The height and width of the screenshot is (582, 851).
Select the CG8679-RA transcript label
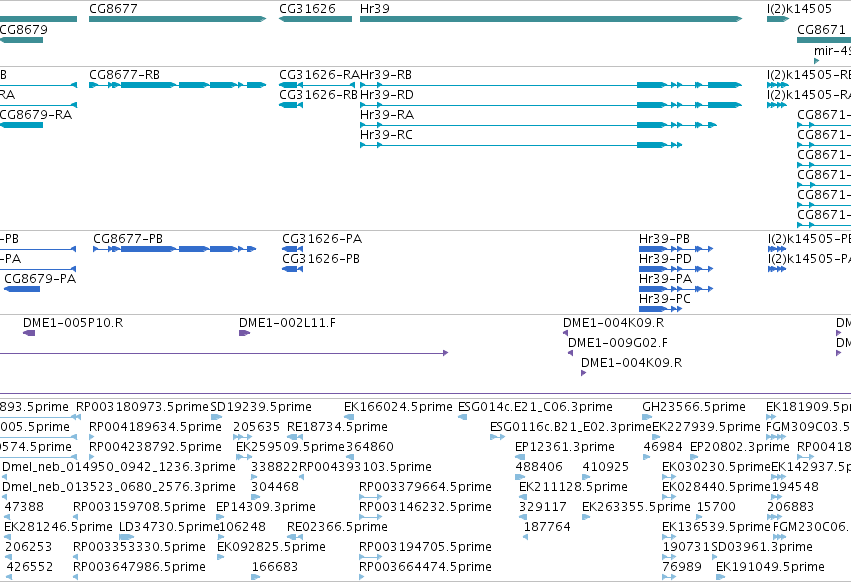36,115
